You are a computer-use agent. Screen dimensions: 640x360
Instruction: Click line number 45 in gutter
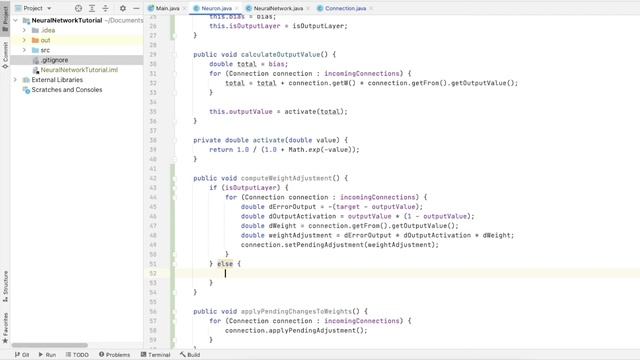pyautogui.click(x=153, y=207)
